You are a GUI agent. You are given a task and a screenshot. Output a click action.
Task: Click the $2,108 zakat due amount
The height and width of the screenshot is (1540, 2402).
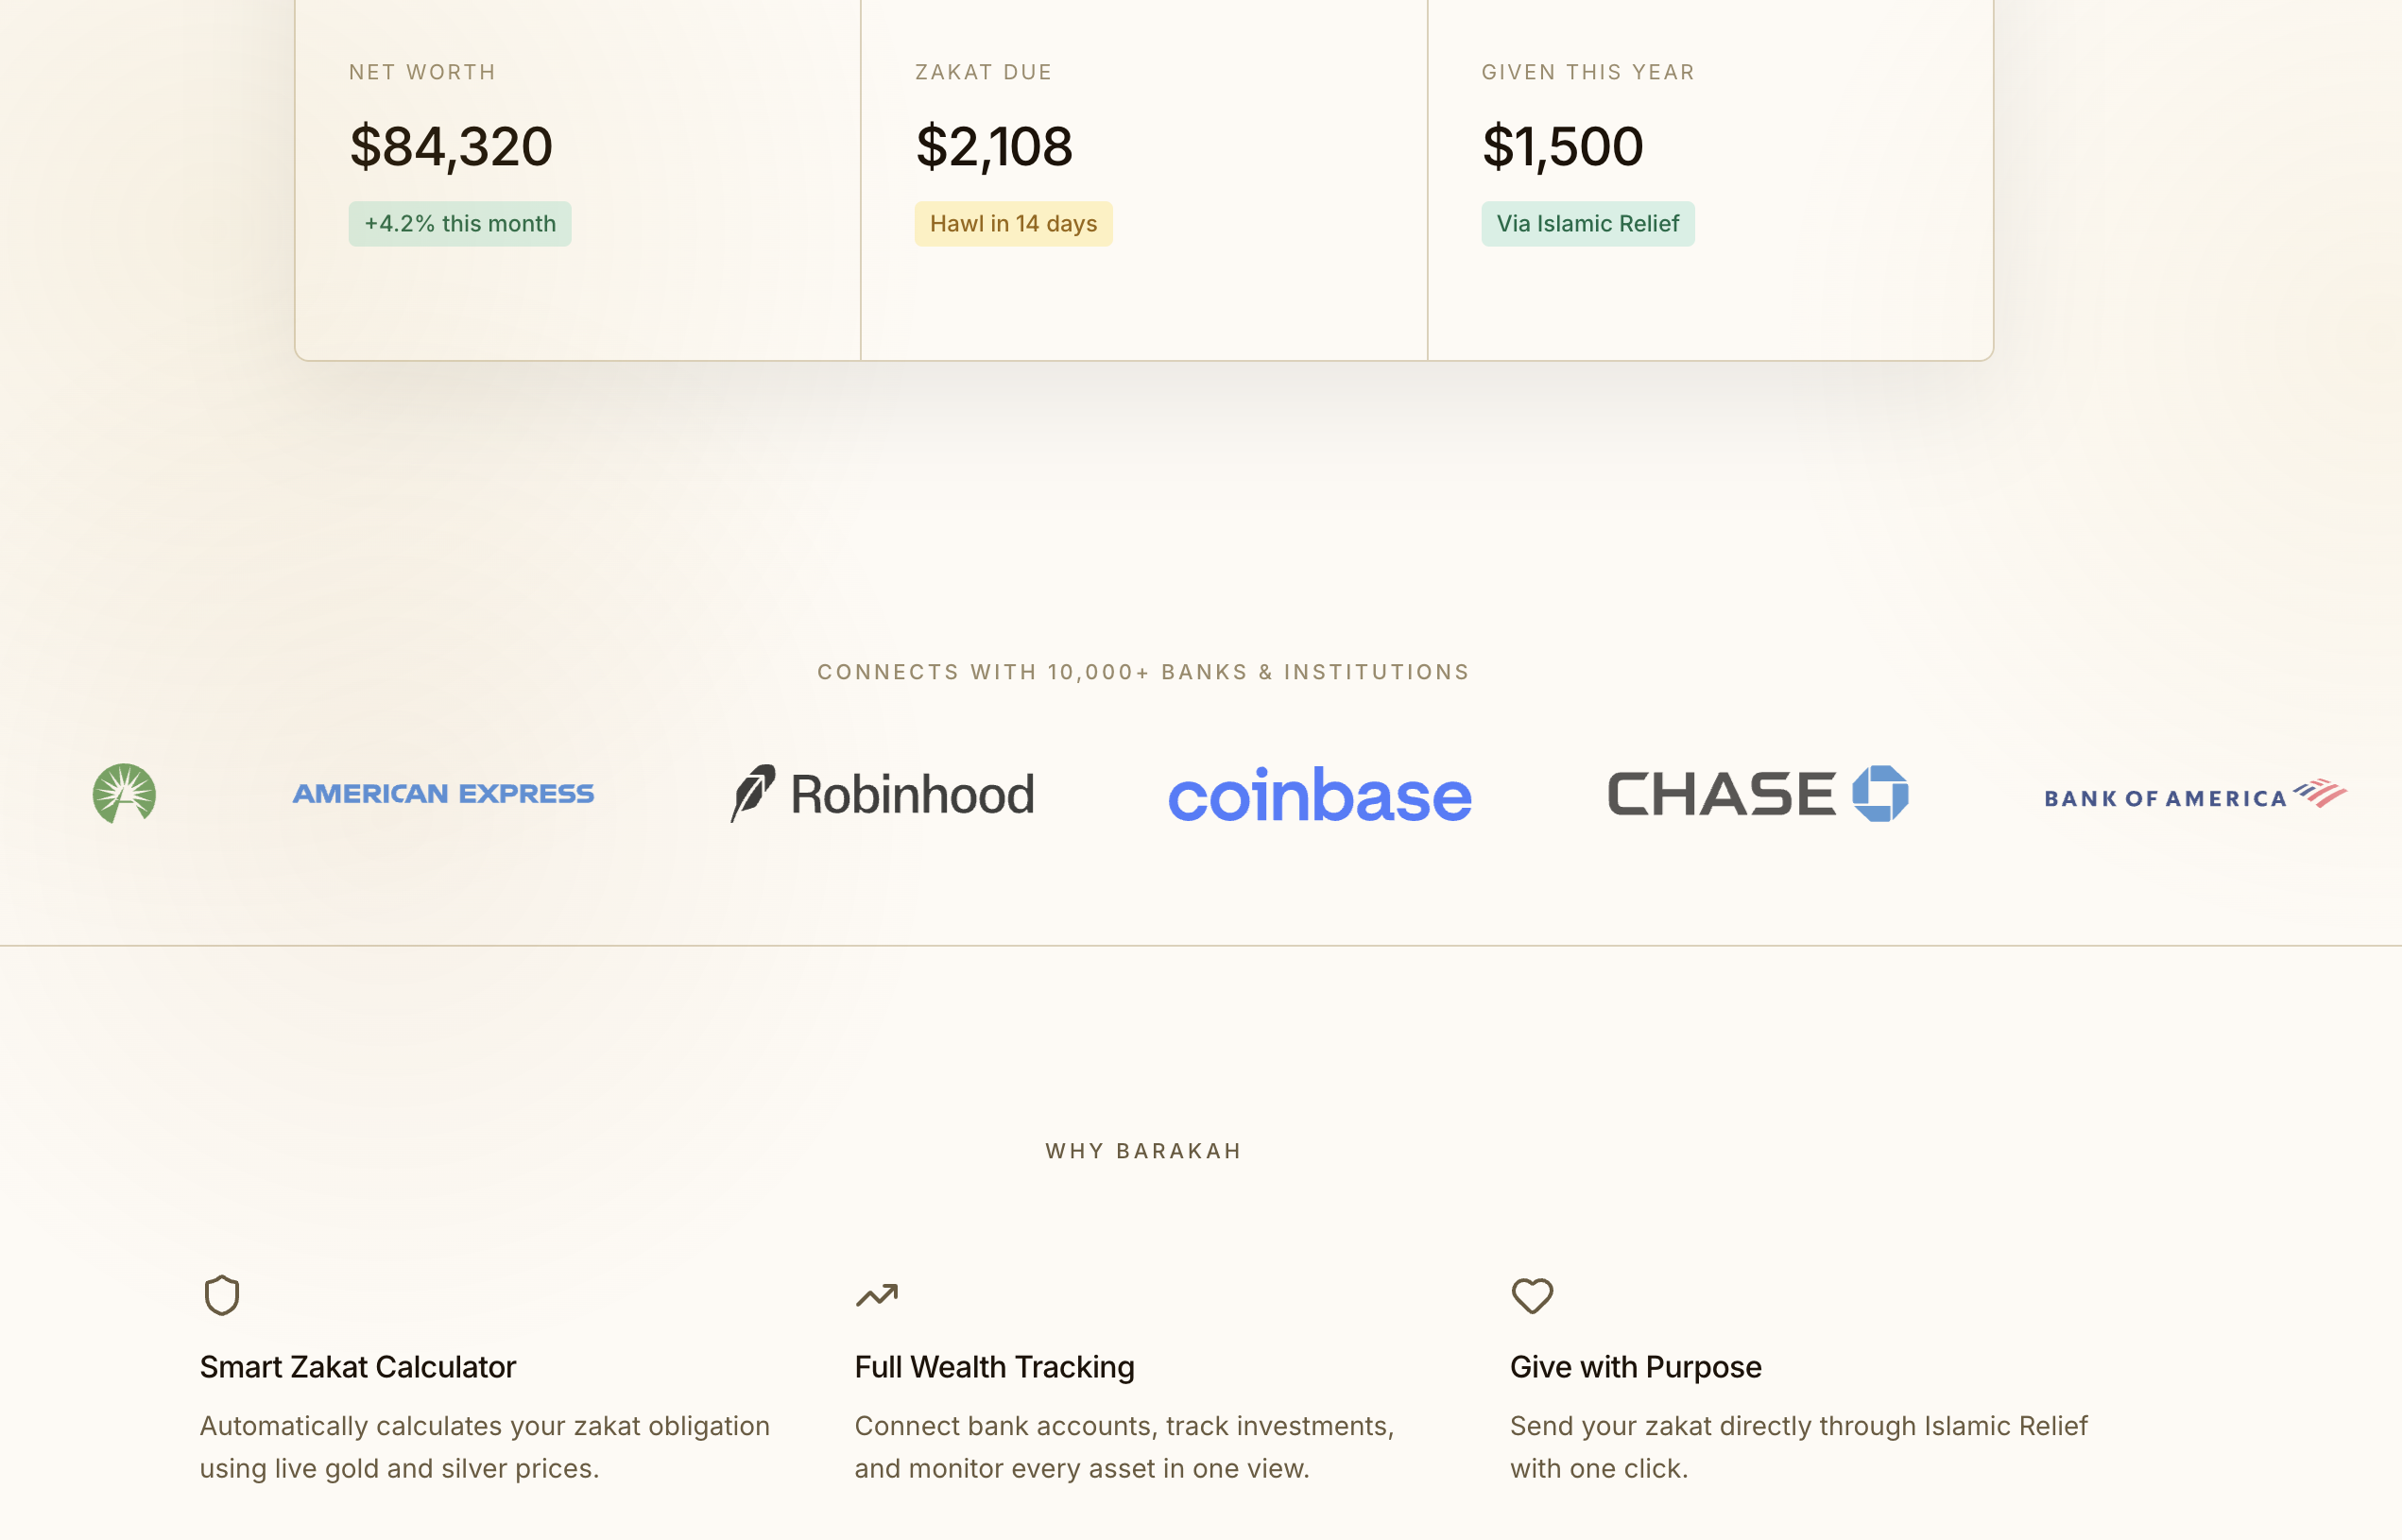pyautogui.click(x=994, y=147)
